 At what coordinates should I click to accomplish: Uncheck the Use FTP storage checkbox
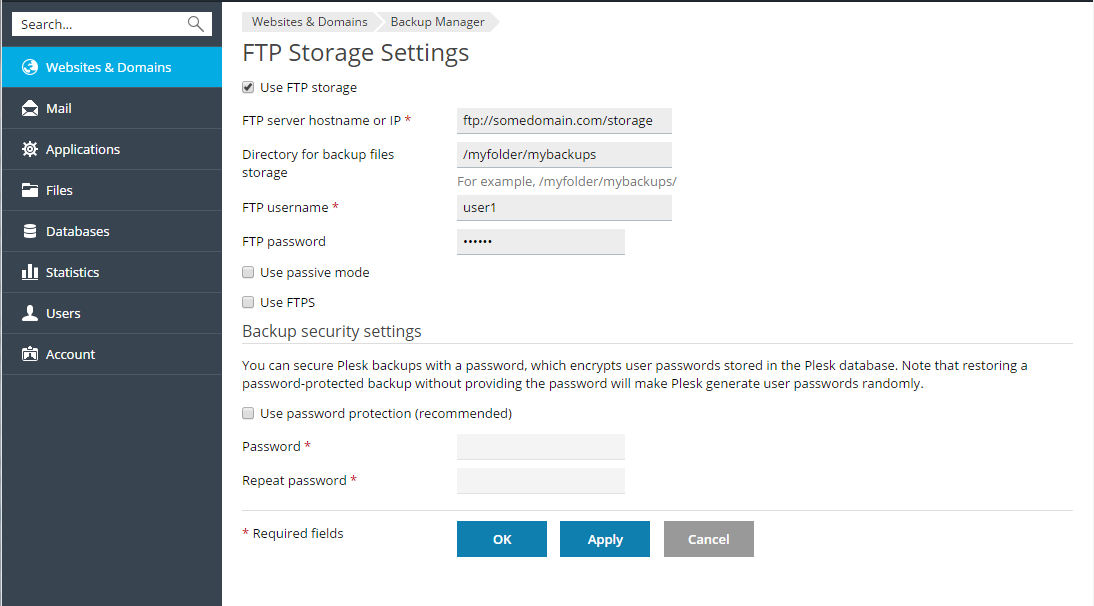248,87
